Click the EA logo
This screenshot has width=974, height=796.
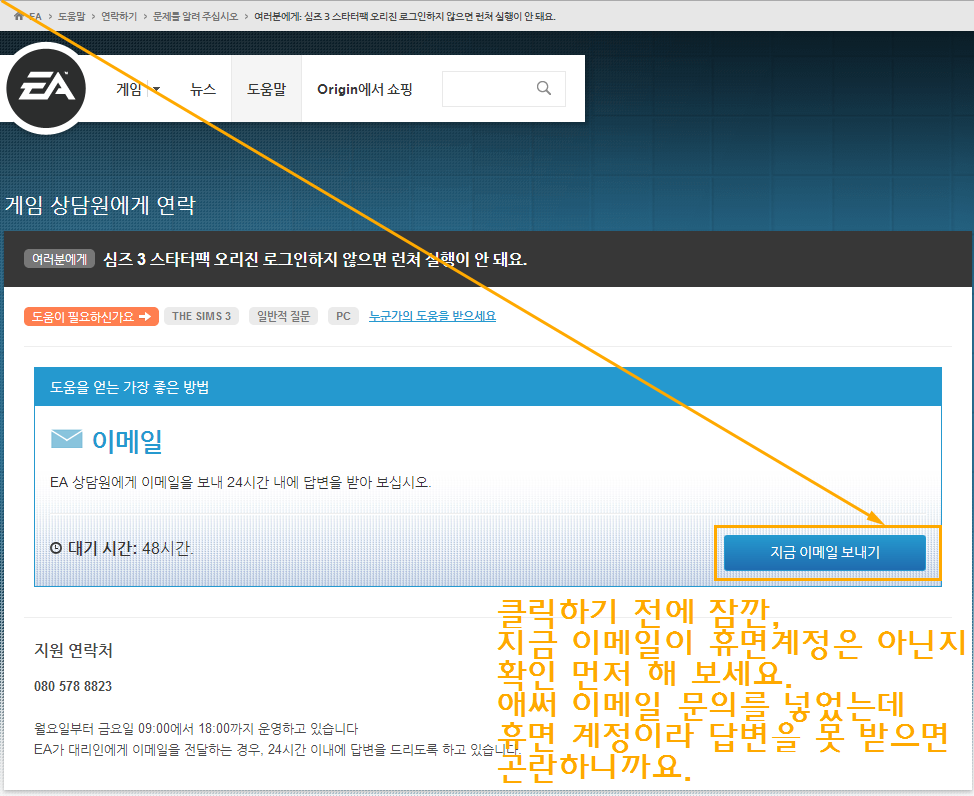tap(46, 89)
